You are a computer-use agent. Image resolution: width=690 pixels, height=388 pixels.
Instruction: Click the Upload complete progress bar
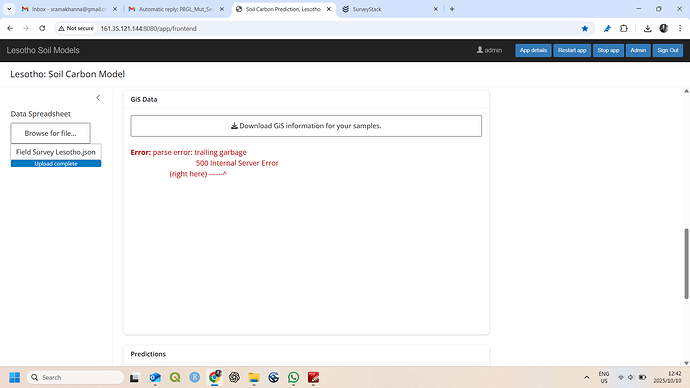pyautogui.click(x=56, y=164)
